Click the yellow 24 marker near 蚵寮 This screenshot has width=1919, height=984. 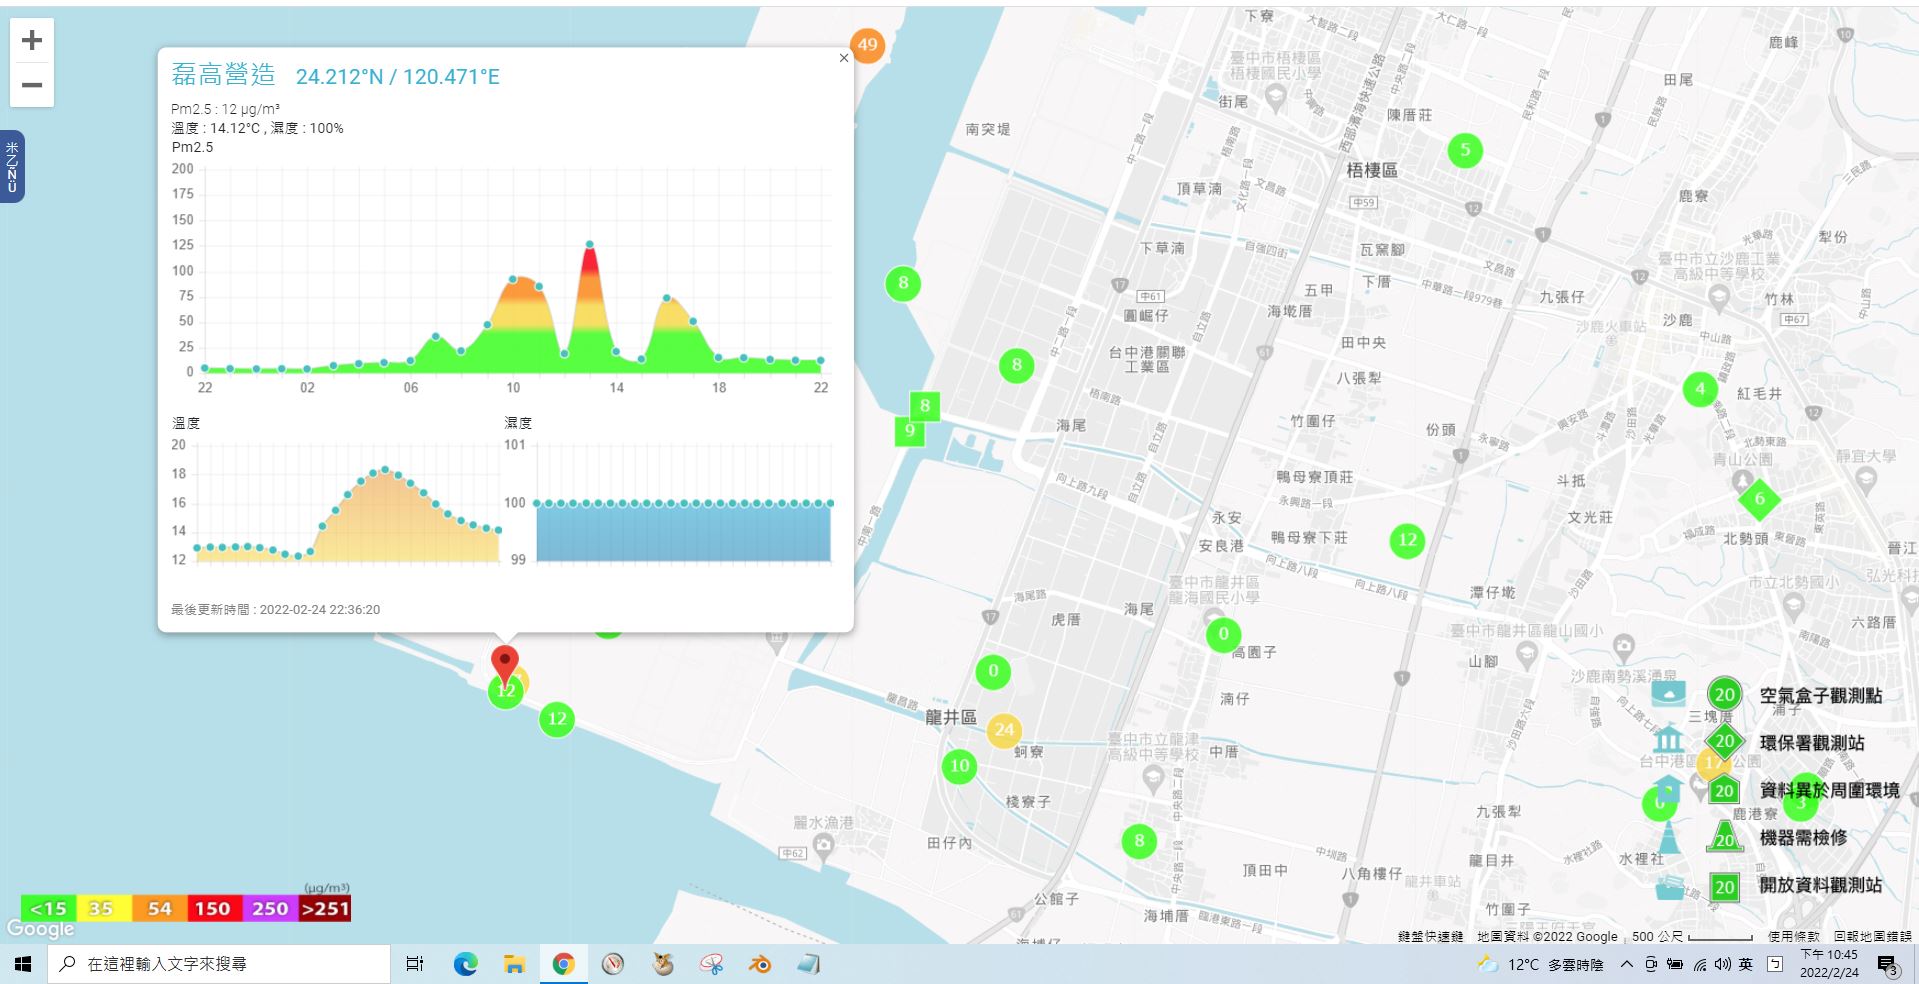coord(1005,731)
